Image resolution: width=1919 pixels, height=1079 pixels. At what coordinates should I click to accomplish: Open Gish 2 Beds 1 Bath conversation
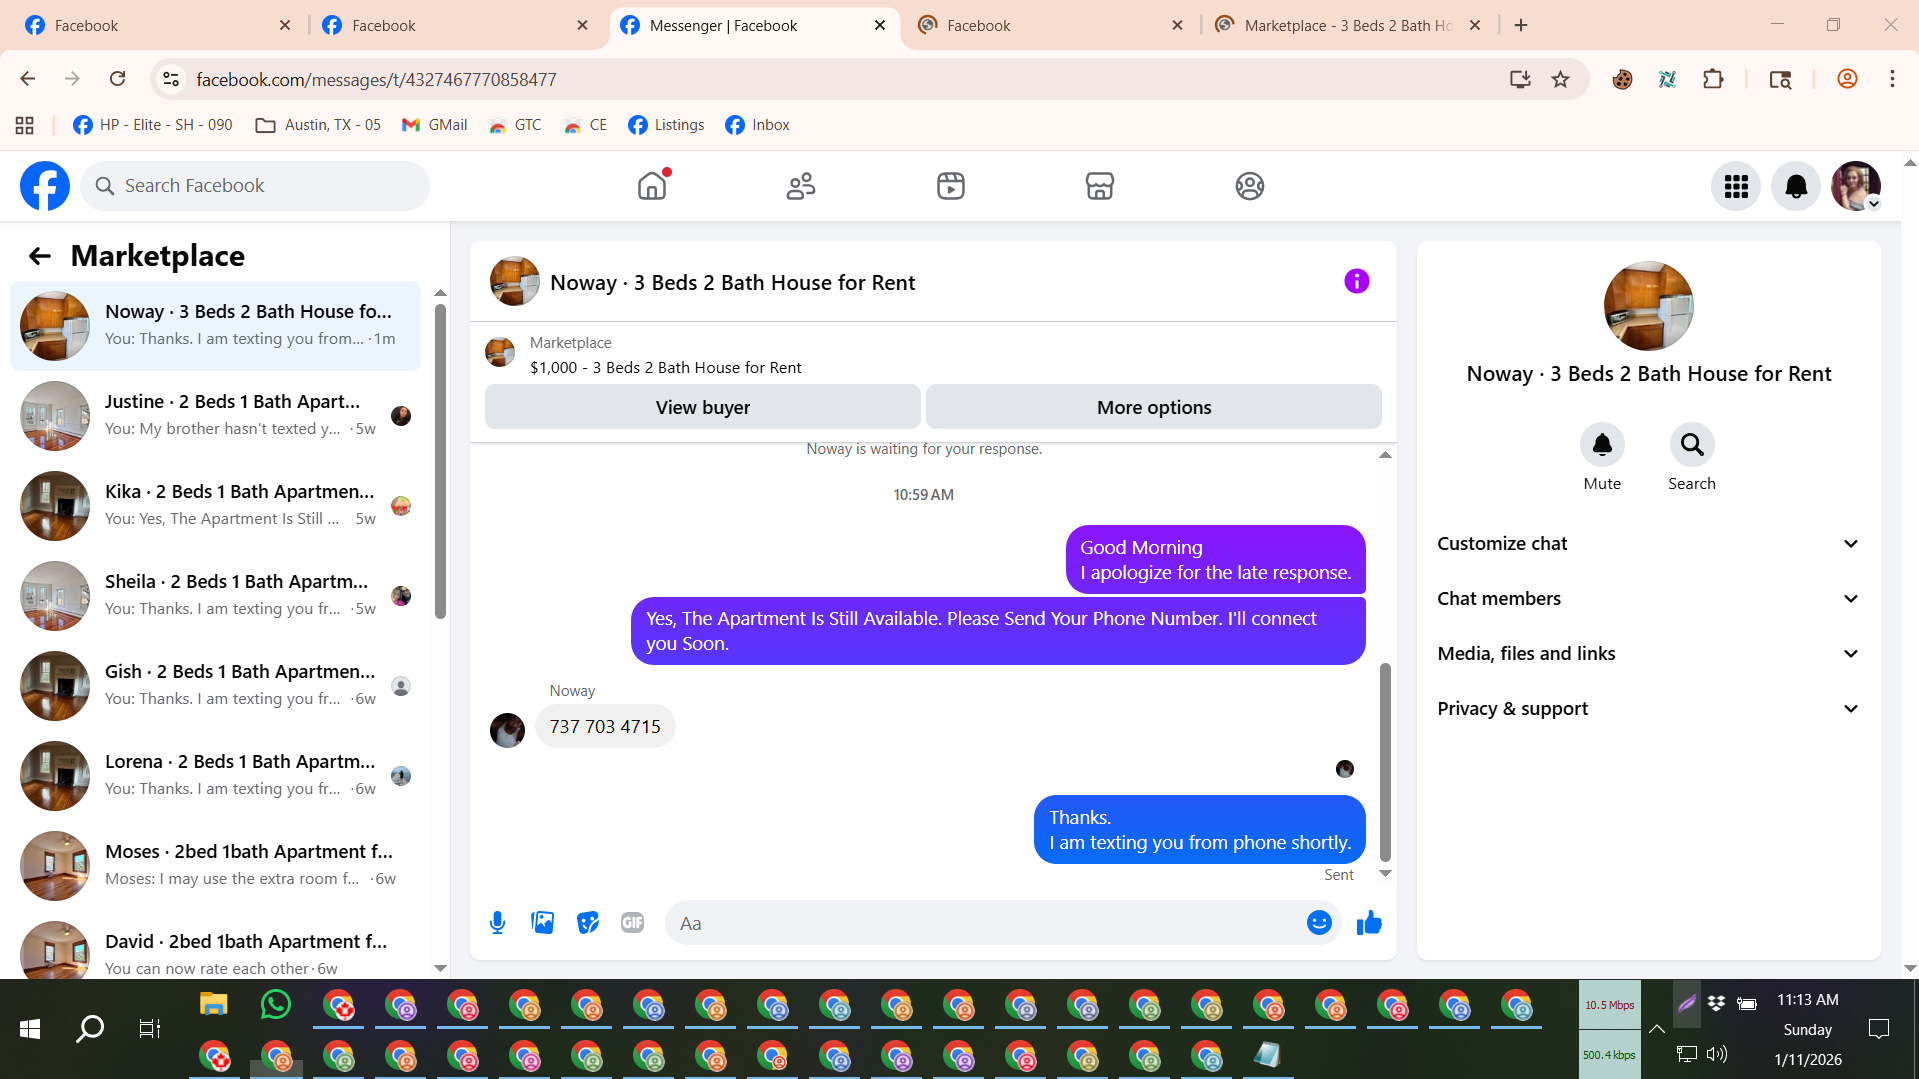pos(215,686)
